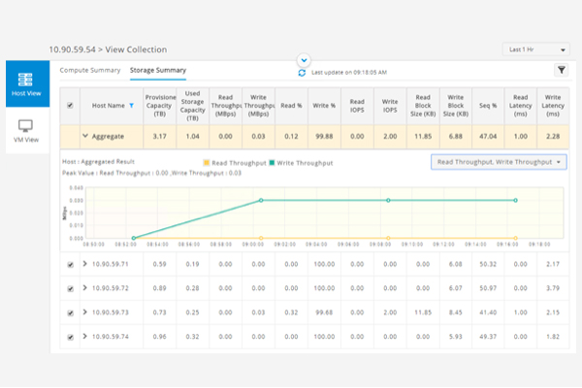Toggle the checkbox for host 10.90.59.74
The image size is (582, 388).
pyautogui.click(x=70, y=337)
